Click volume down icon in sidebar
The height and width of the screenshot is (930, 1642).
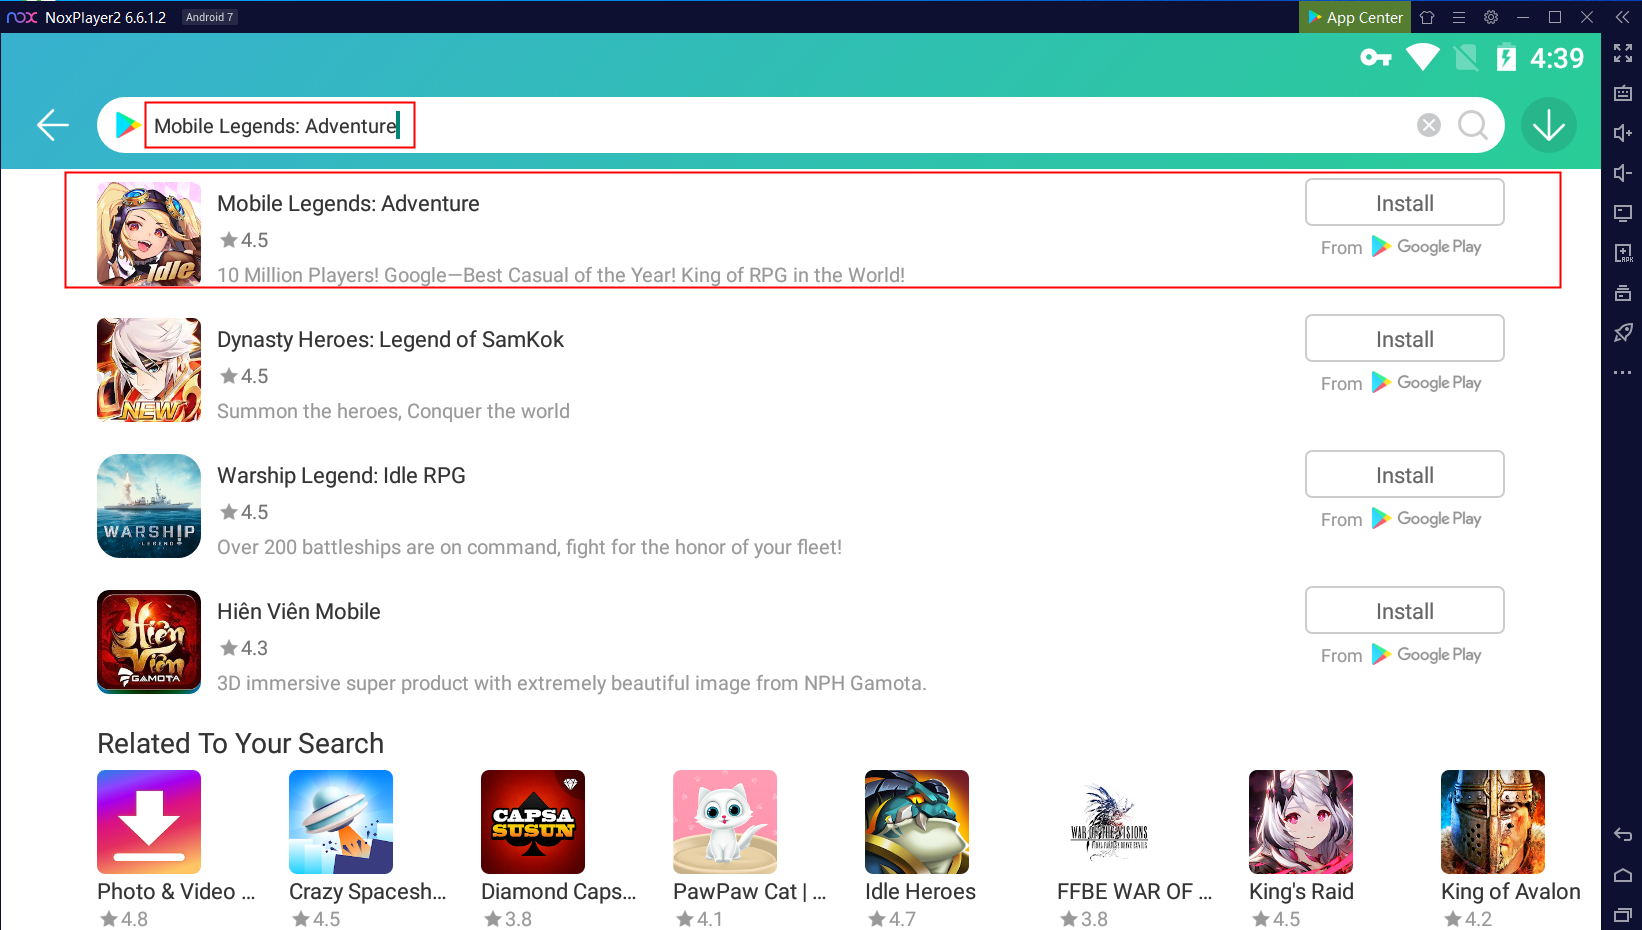pyautogui.click(x=1622, y=173)
